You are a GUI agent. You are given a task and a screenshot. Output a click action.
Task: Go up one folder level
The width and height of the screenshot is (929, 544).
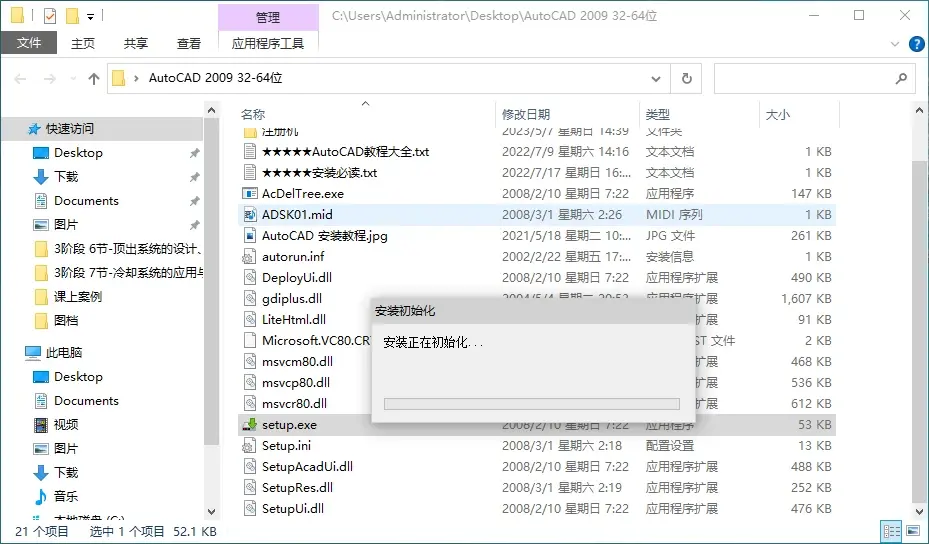(x=94, y=78)
